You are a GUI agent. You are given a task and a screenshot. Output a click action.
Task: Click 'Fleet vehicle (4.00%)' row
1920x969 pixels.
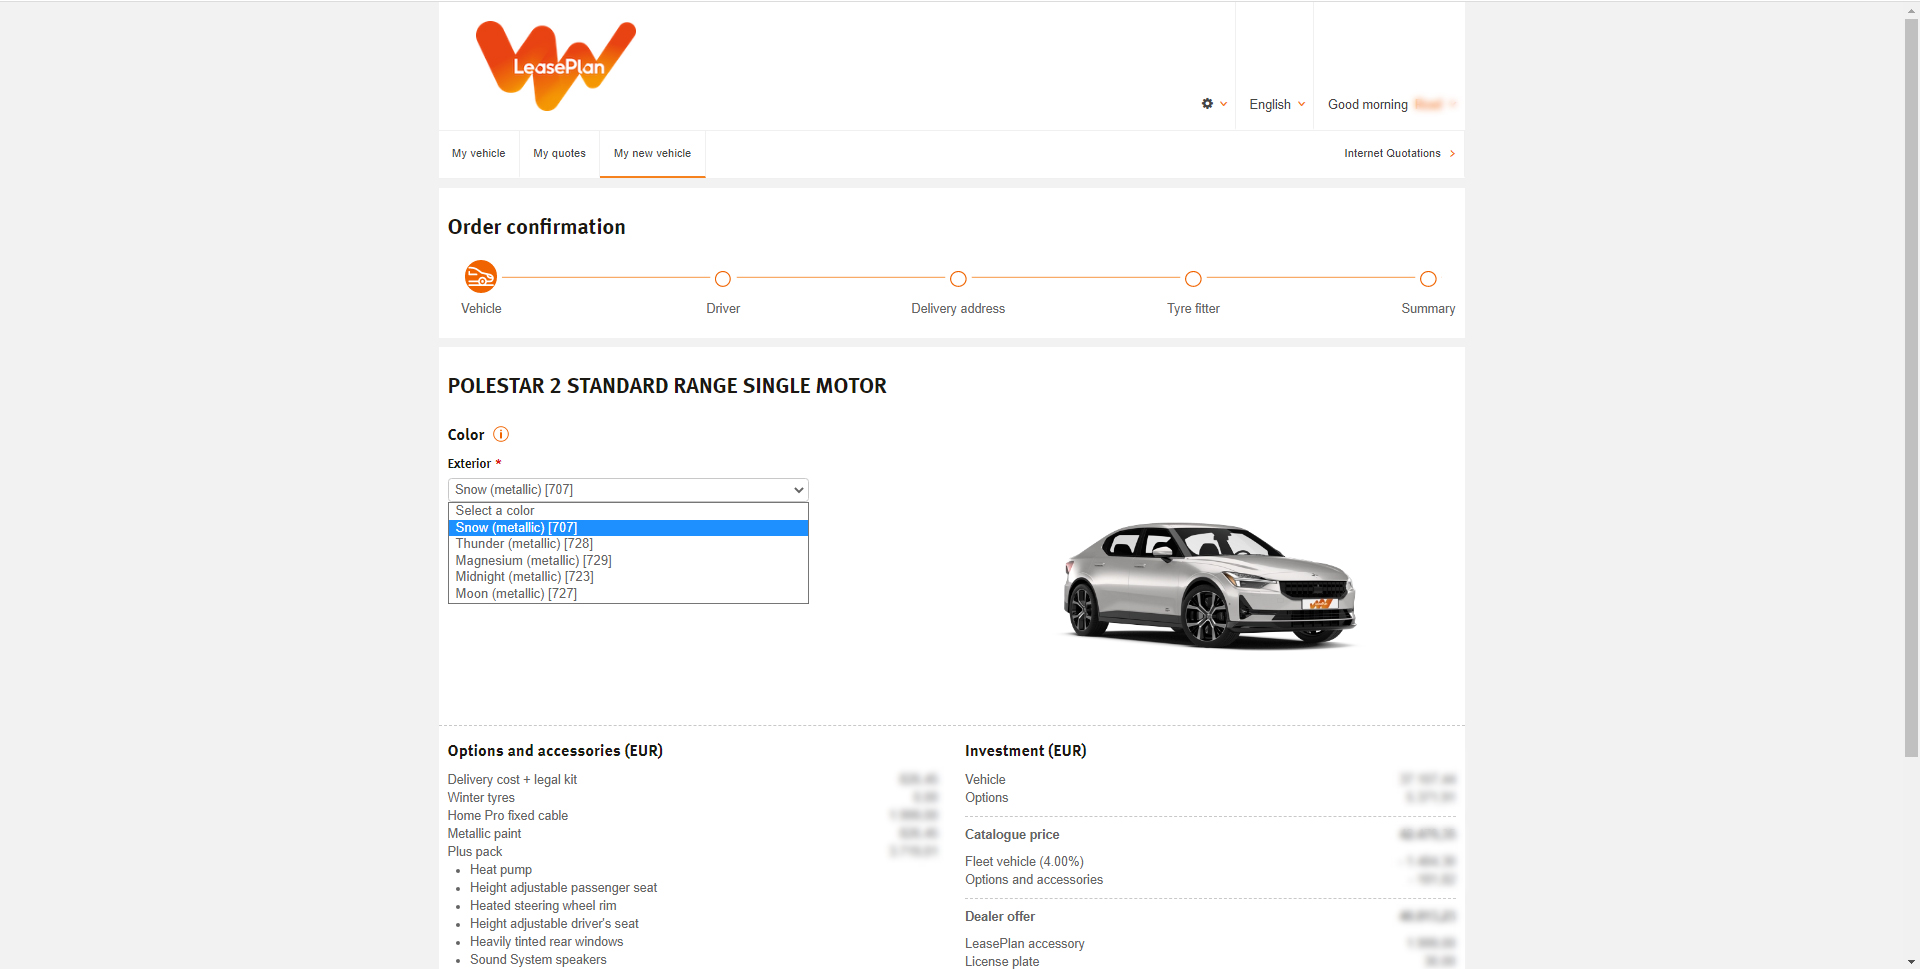click(1210, 862)
